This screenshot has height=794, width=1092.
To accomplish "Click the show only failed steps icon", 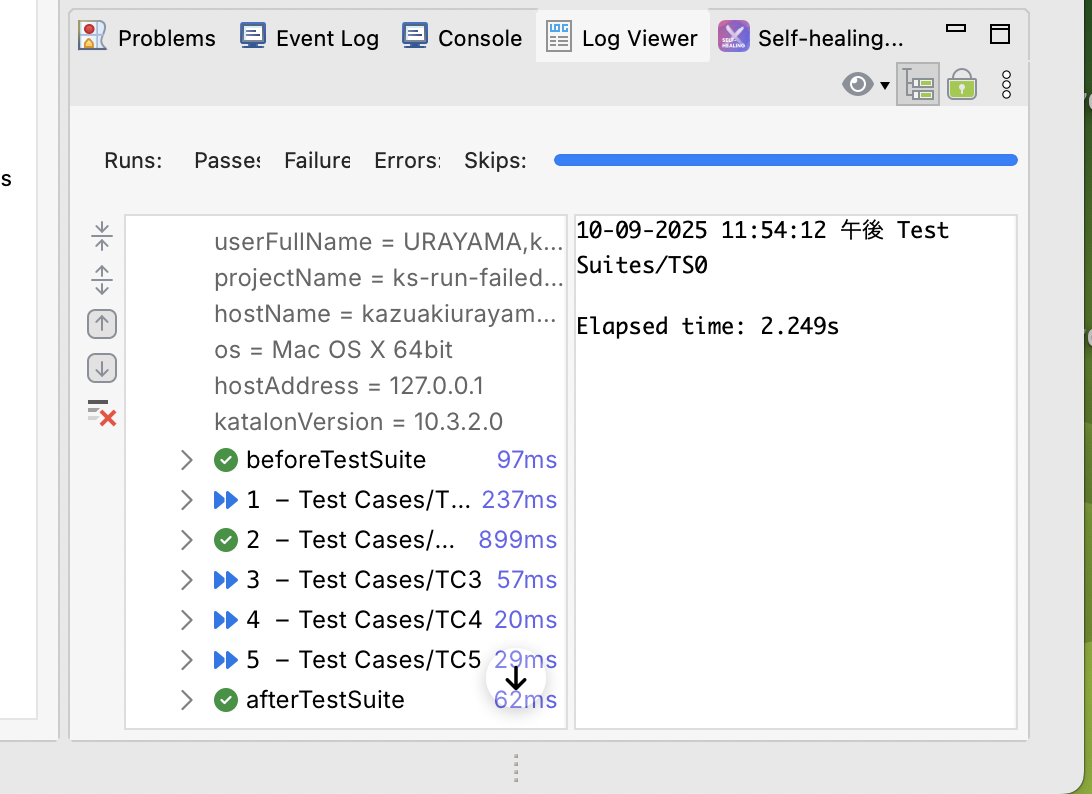I will 102,412.
